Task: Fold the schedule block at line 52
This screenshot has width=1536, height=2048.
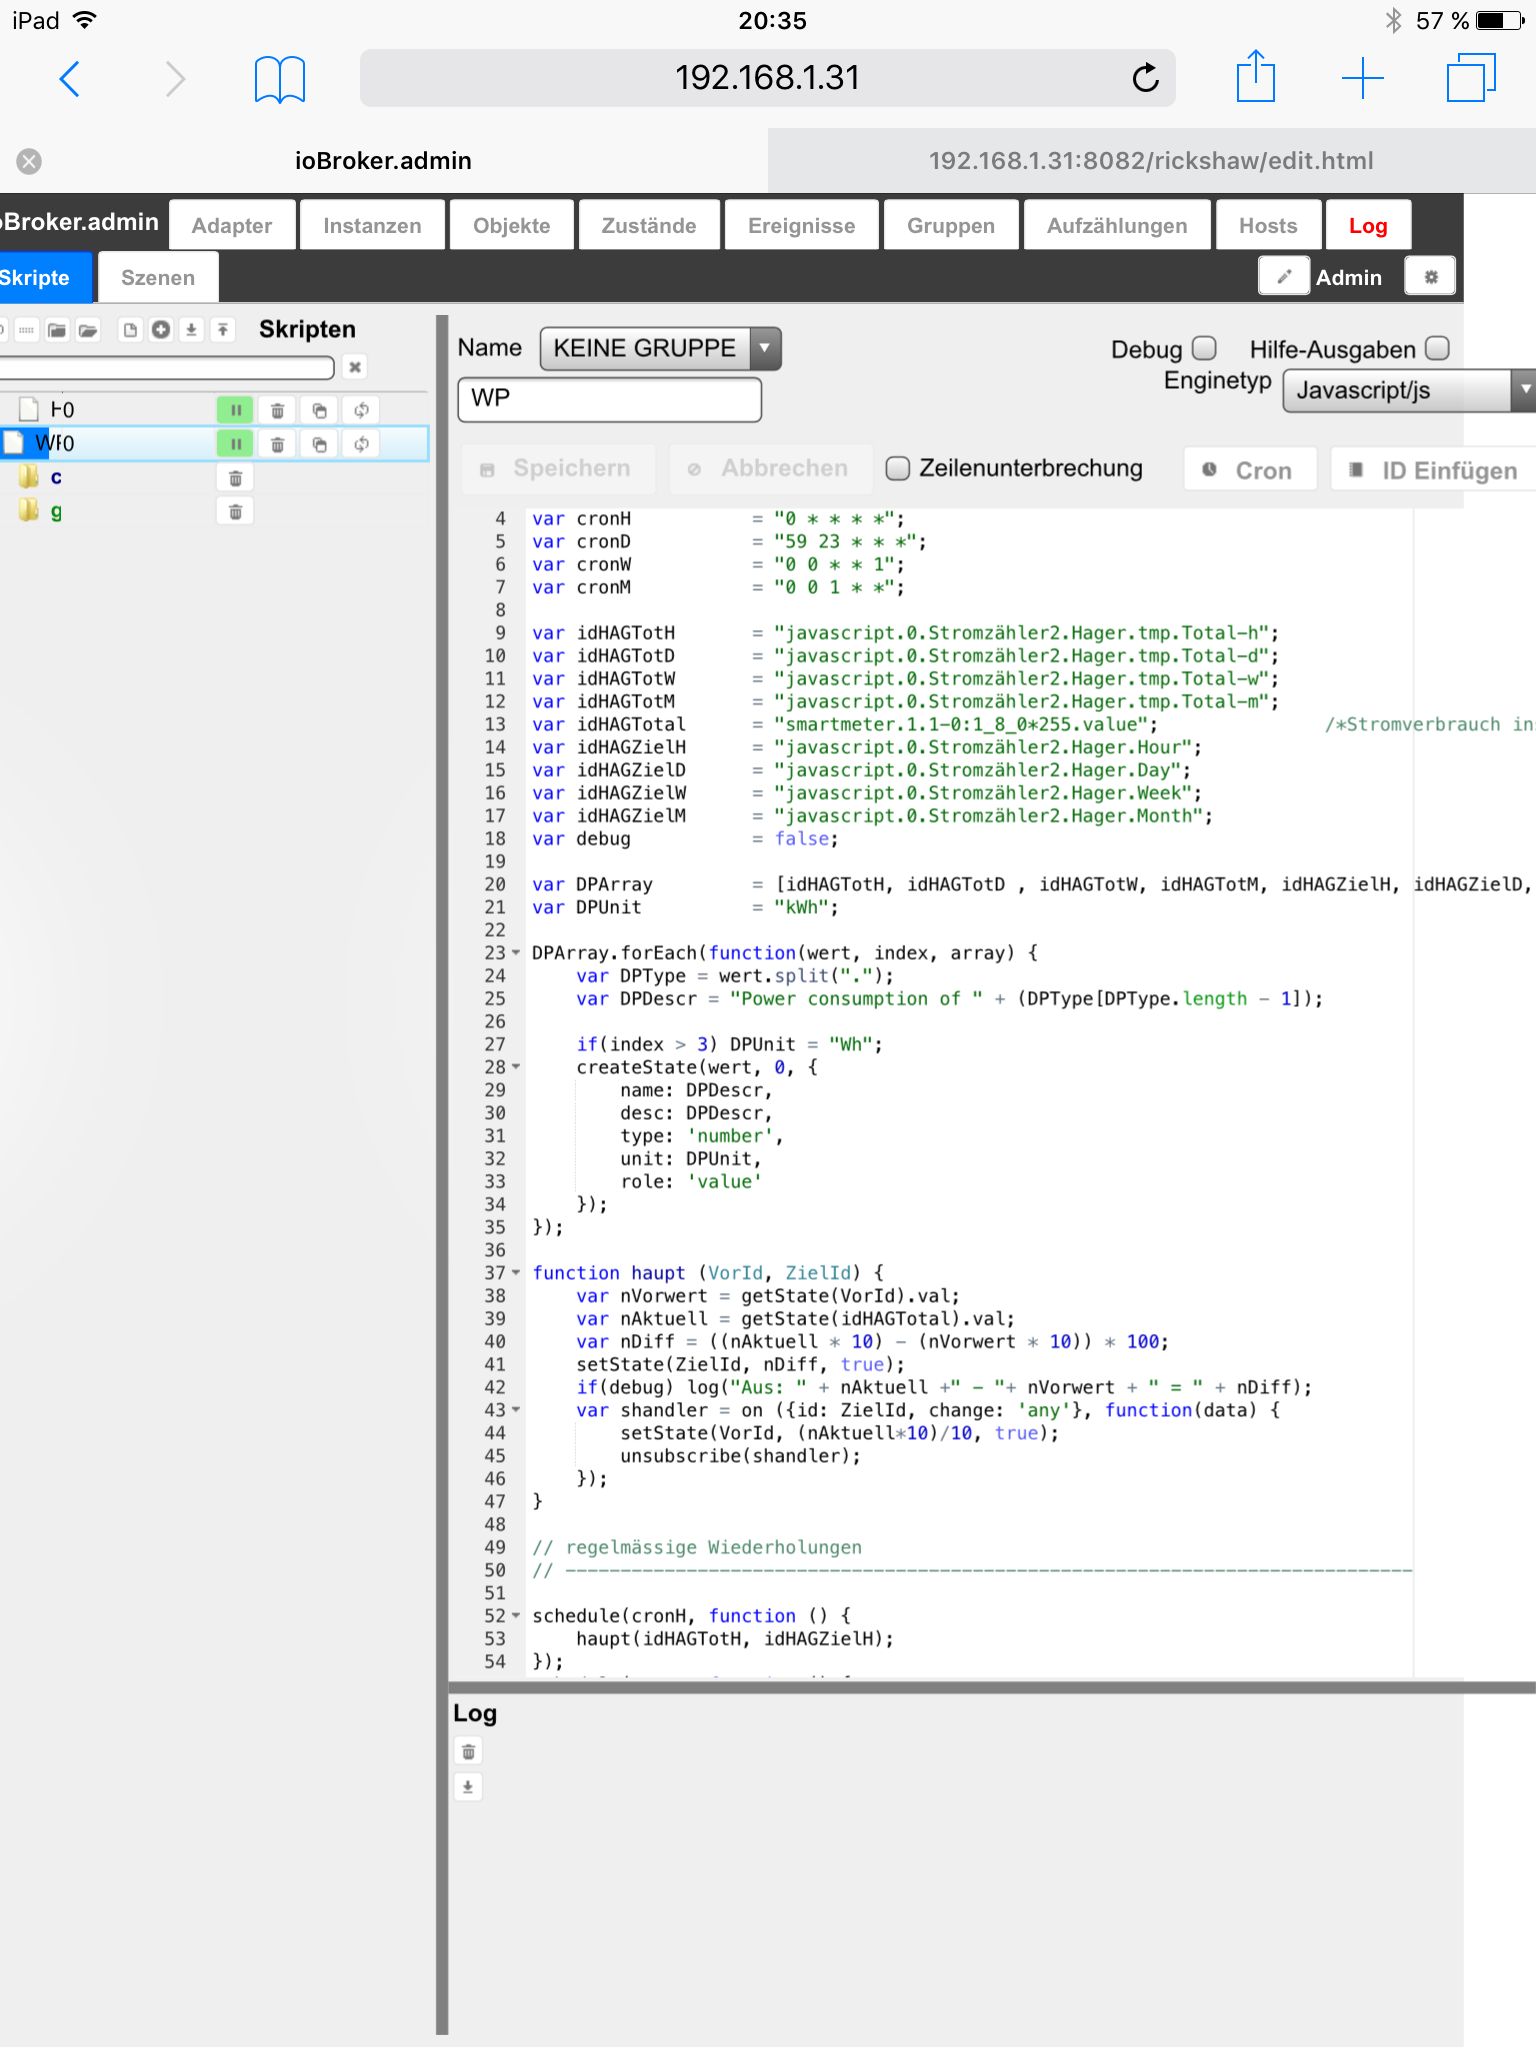Action: click(x=516, y=1616)
